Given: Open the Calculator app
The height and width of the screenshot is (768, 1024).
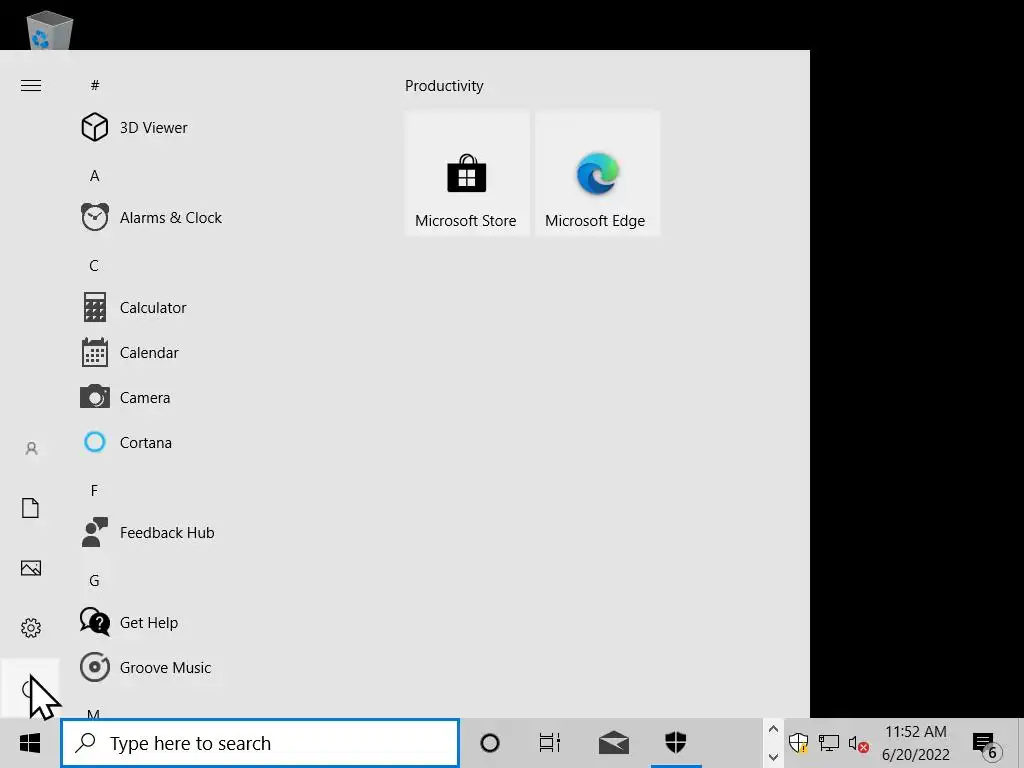Looking at the screenshot, I should click(x=134, y=308).
